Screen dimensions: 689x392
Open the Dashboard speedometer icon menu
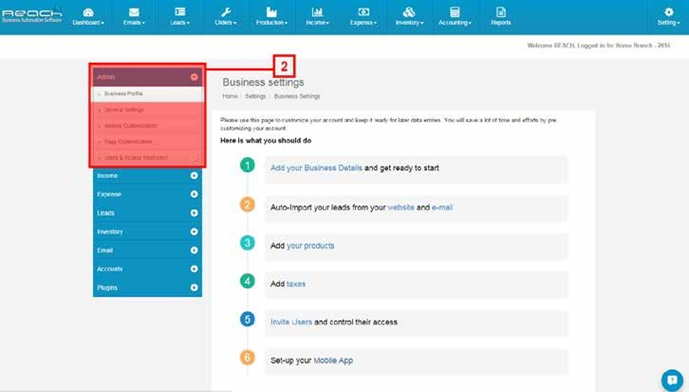click(x=88, y=12)
